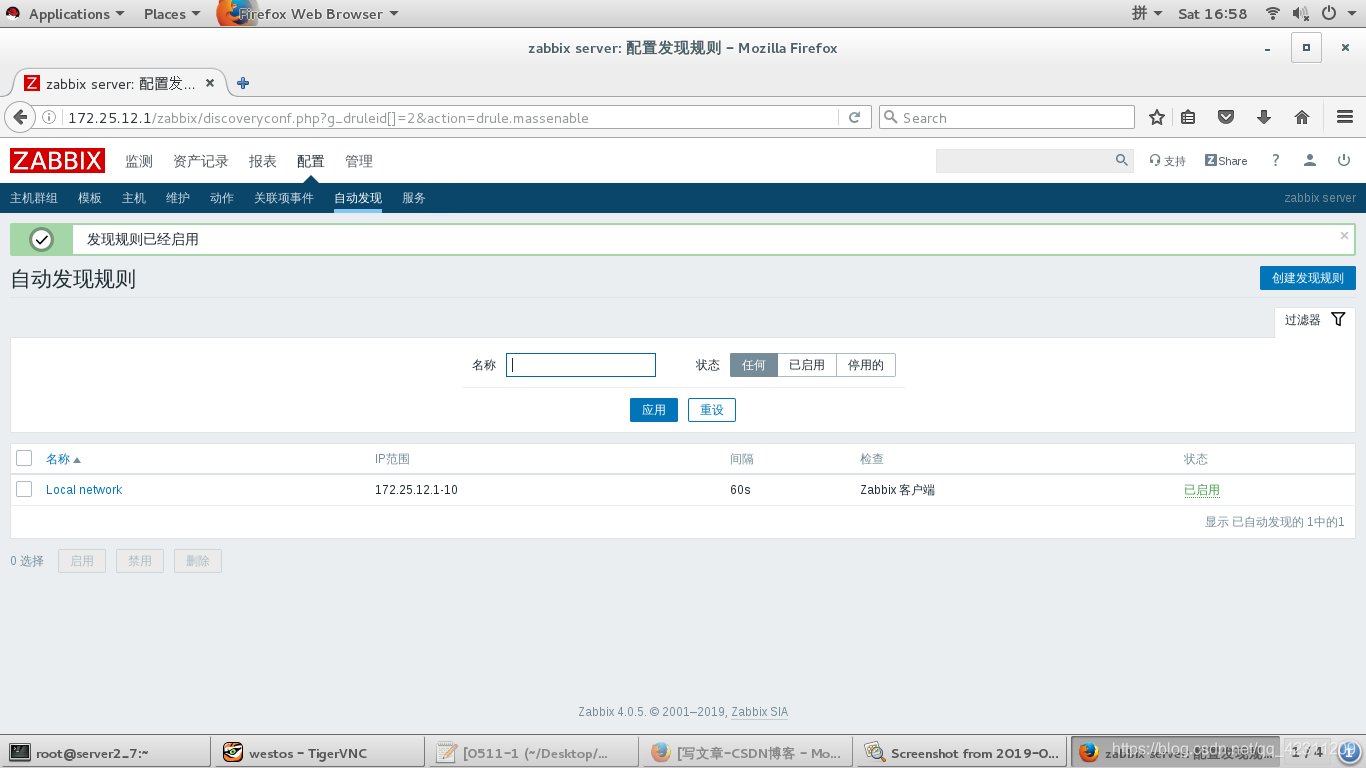Click the 创建发现规则 button
This screenshot has width=1366, height=768.
1308,278
